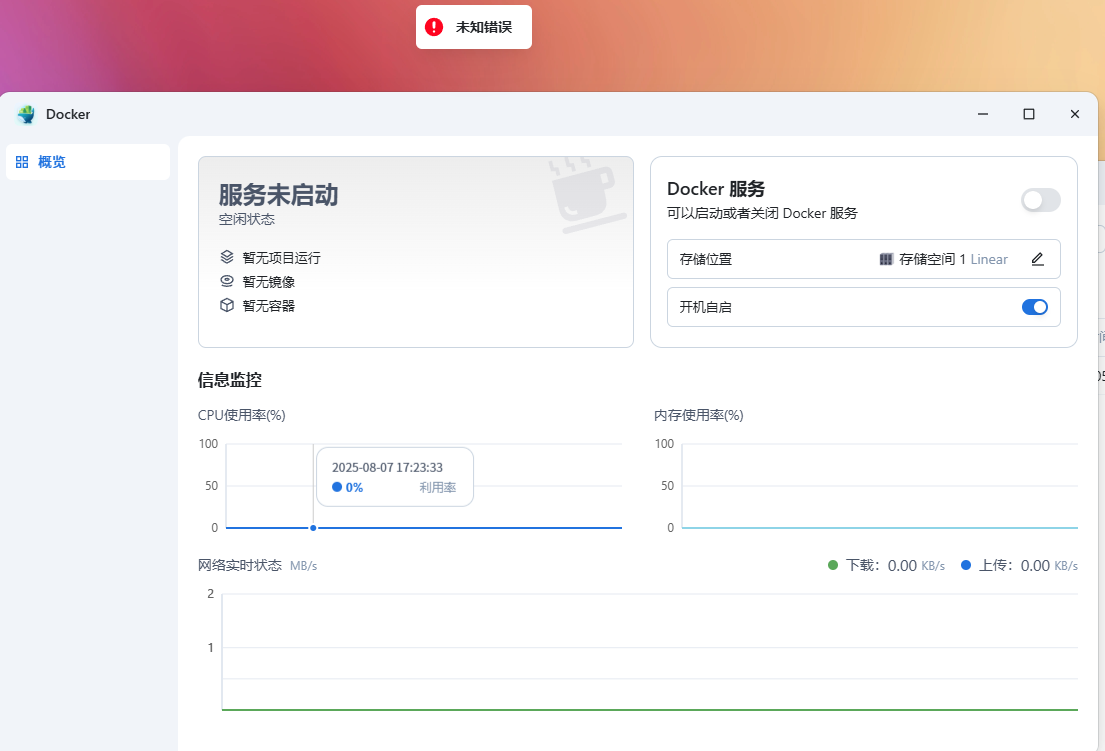Image resolution: width=1105 pixels, height=751 pixels.
Task: Click the Linear storage type label
Action: [989, 259]
